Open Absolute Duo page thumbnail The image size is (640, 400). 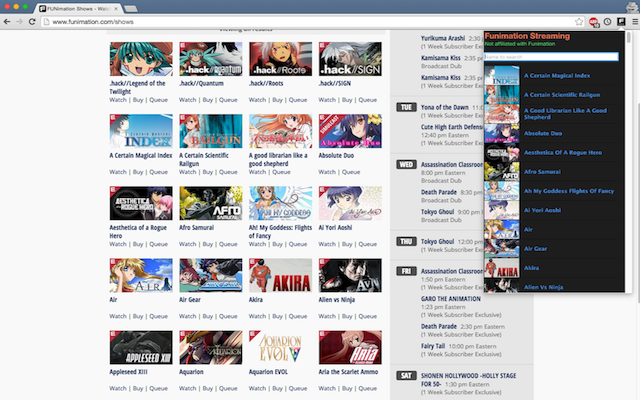click(x=350, y=131)
